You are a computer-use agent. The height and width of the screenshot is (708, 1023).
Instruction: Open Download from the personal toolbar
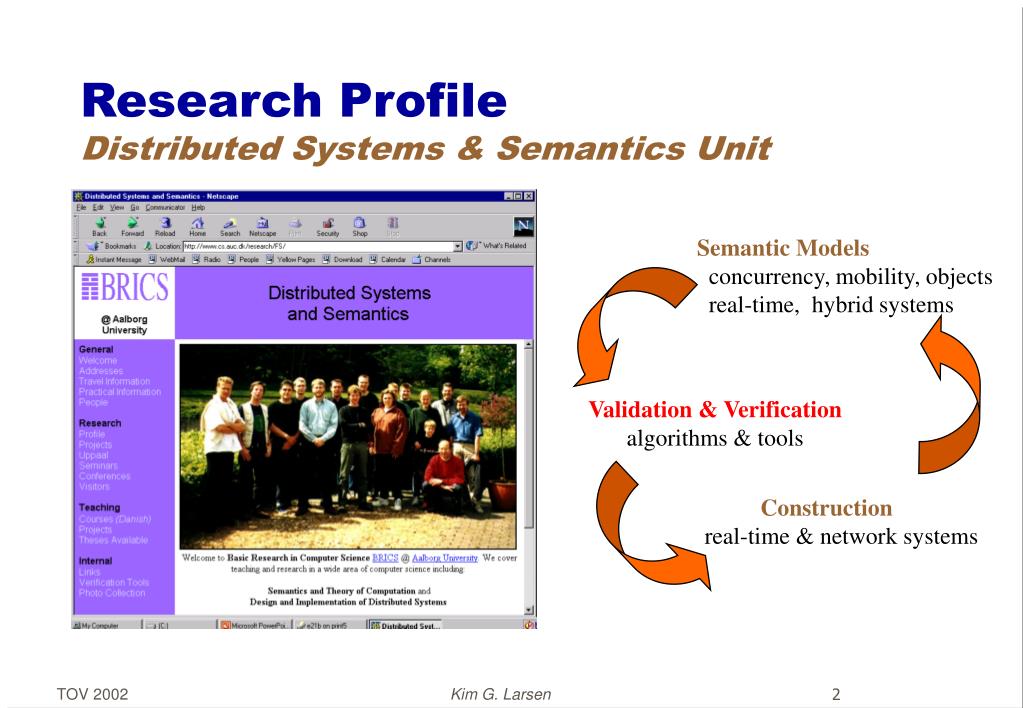tap(343, 260)
